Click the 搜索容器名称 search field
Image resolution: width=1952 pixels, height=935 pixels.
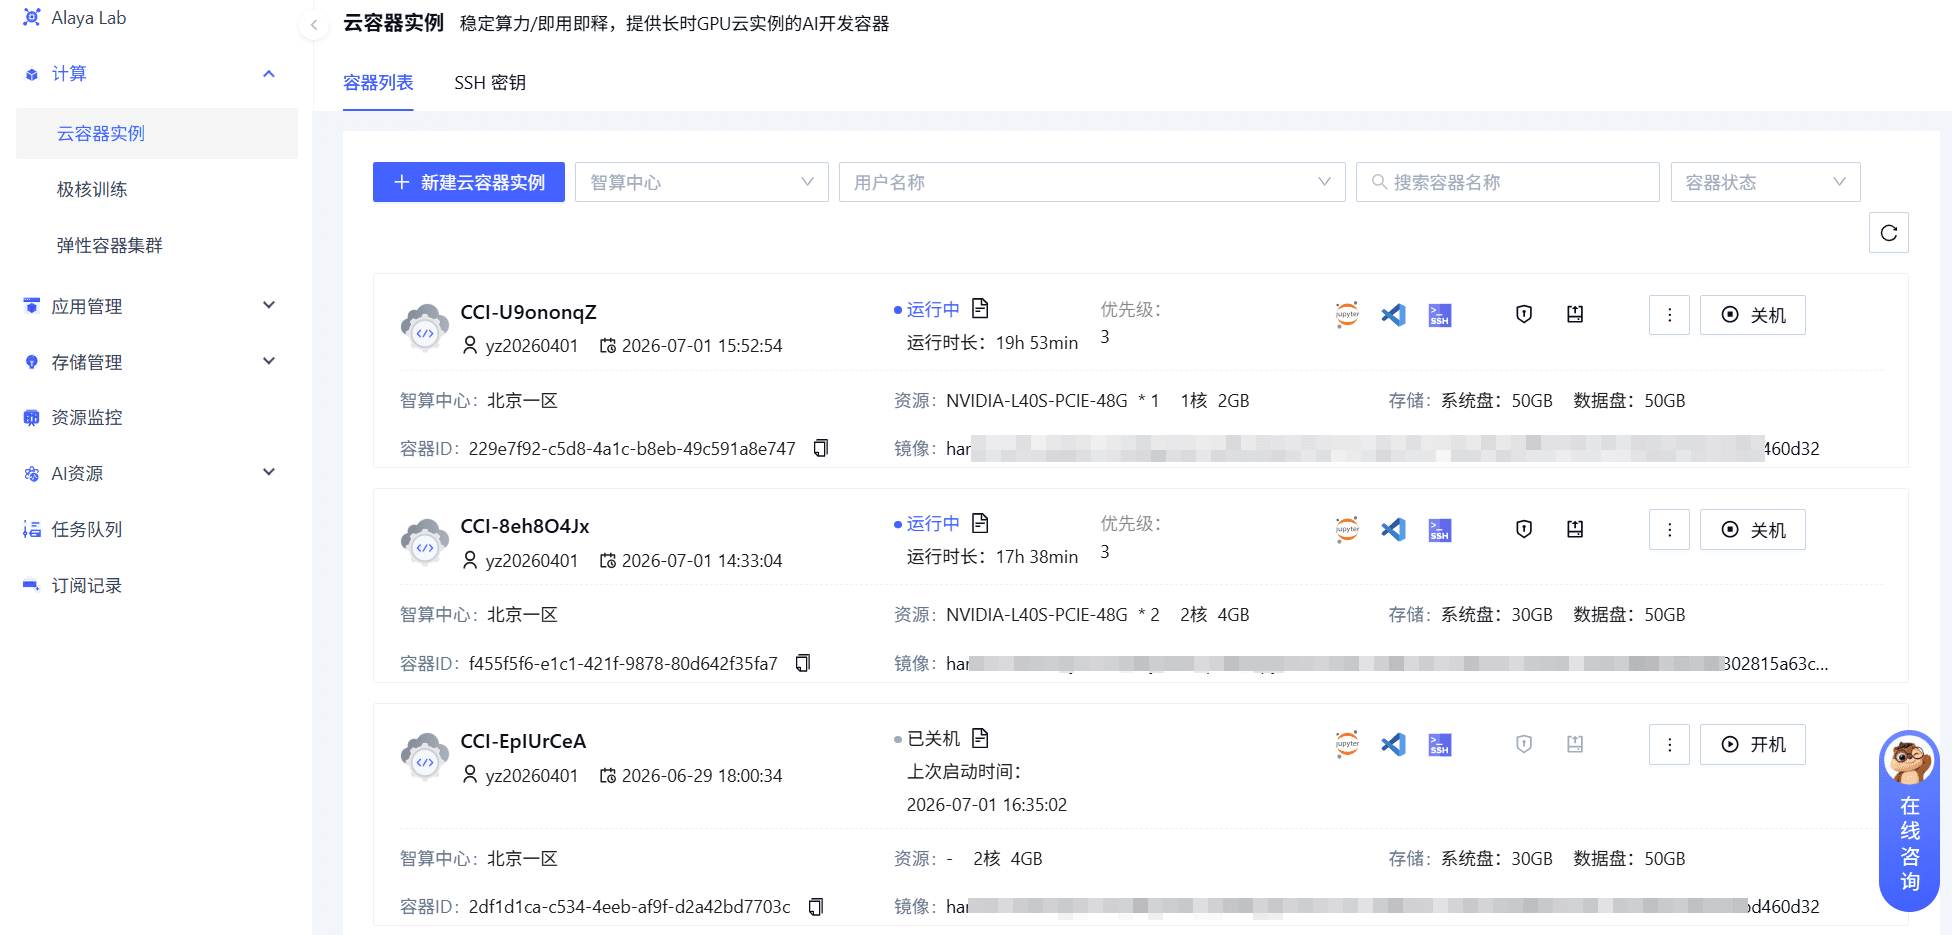[1507, 182]
